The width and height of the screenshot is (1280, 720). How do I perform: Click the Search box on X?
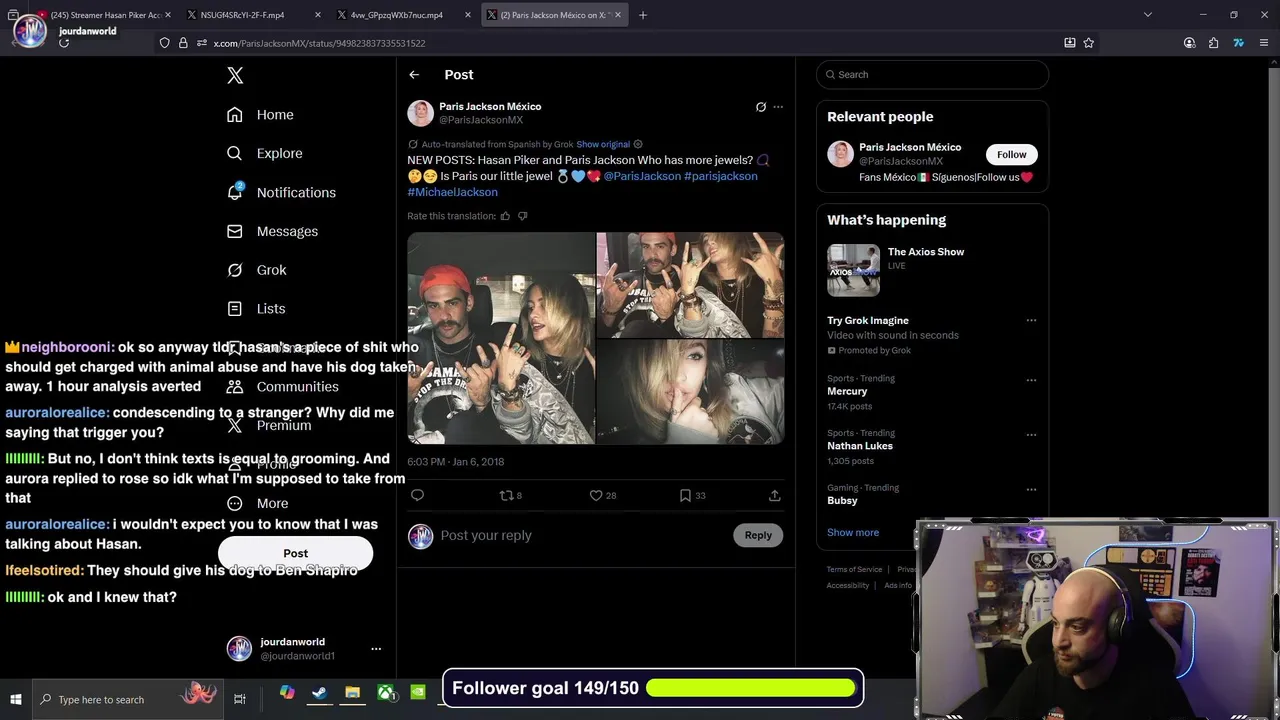(x=932, y=75)
